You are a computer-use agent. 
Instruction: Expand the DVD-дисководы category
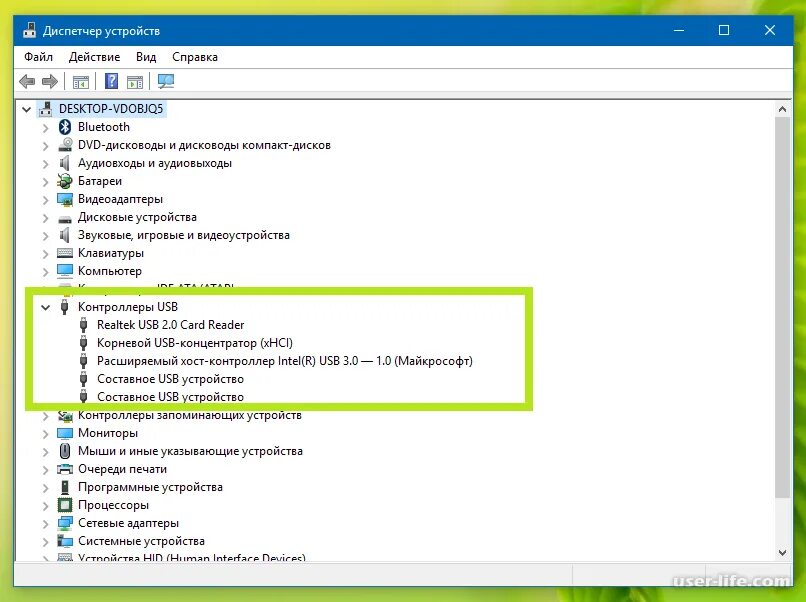point(46,146)
